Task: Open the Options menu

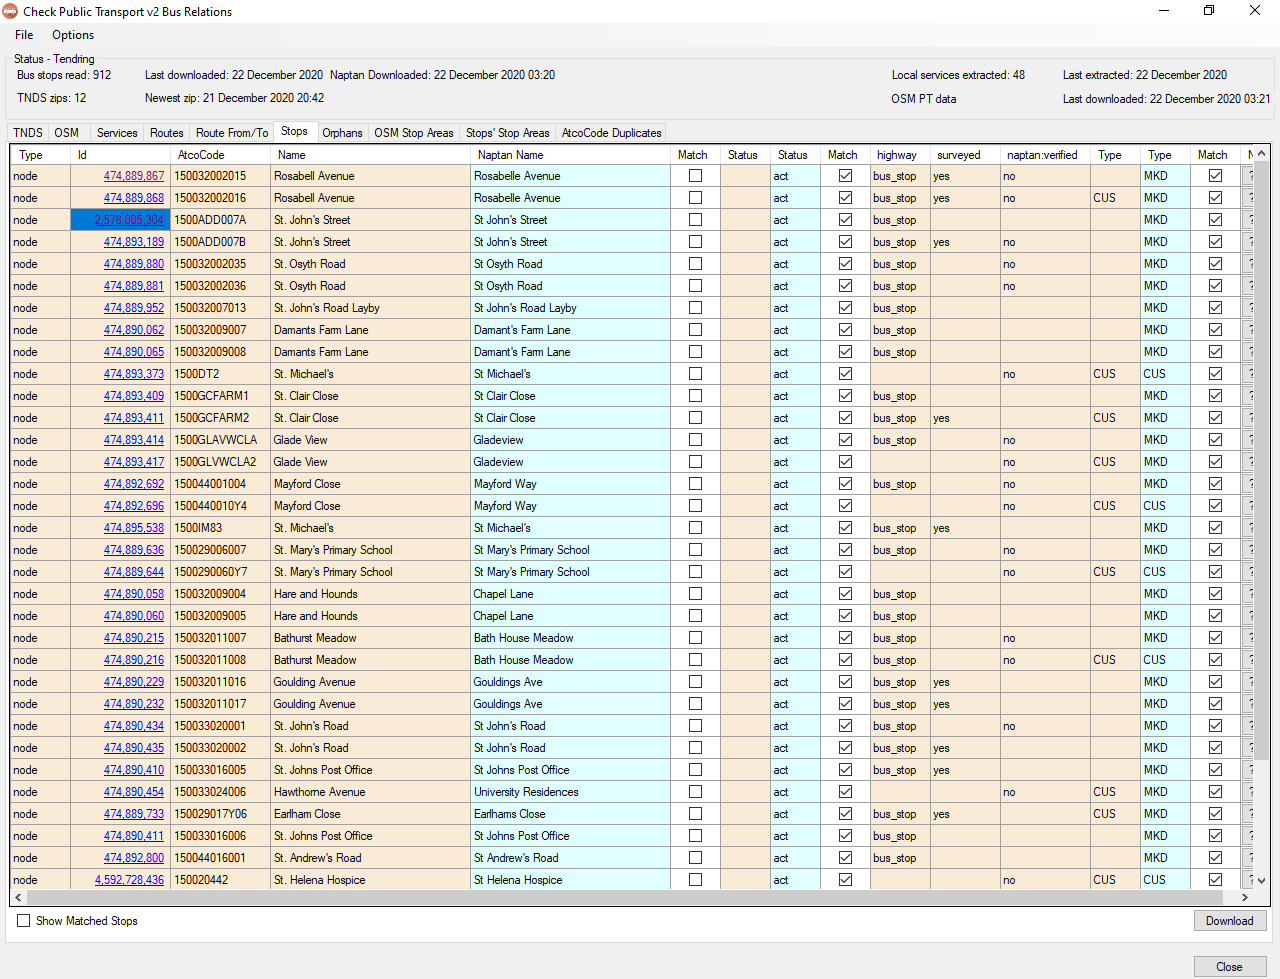Action: [x=73, y=35]
